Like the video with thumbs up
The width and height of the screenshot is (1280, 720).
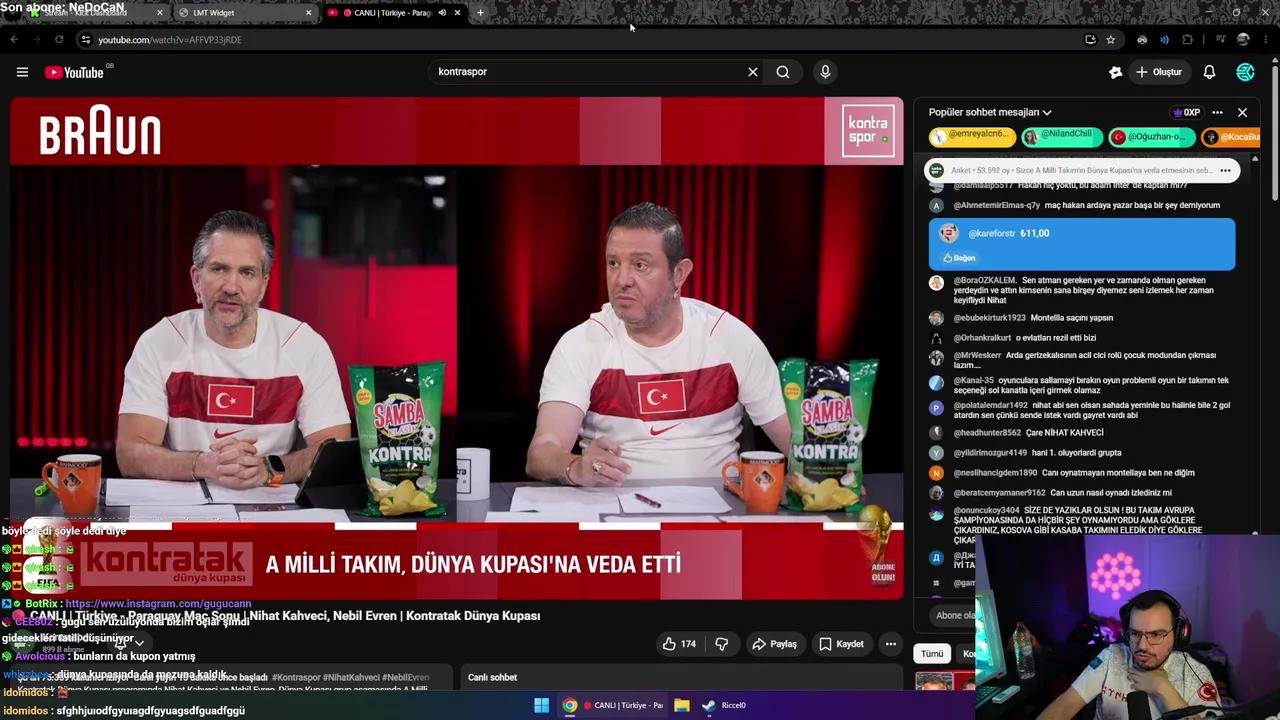click(x=679, y=644)
